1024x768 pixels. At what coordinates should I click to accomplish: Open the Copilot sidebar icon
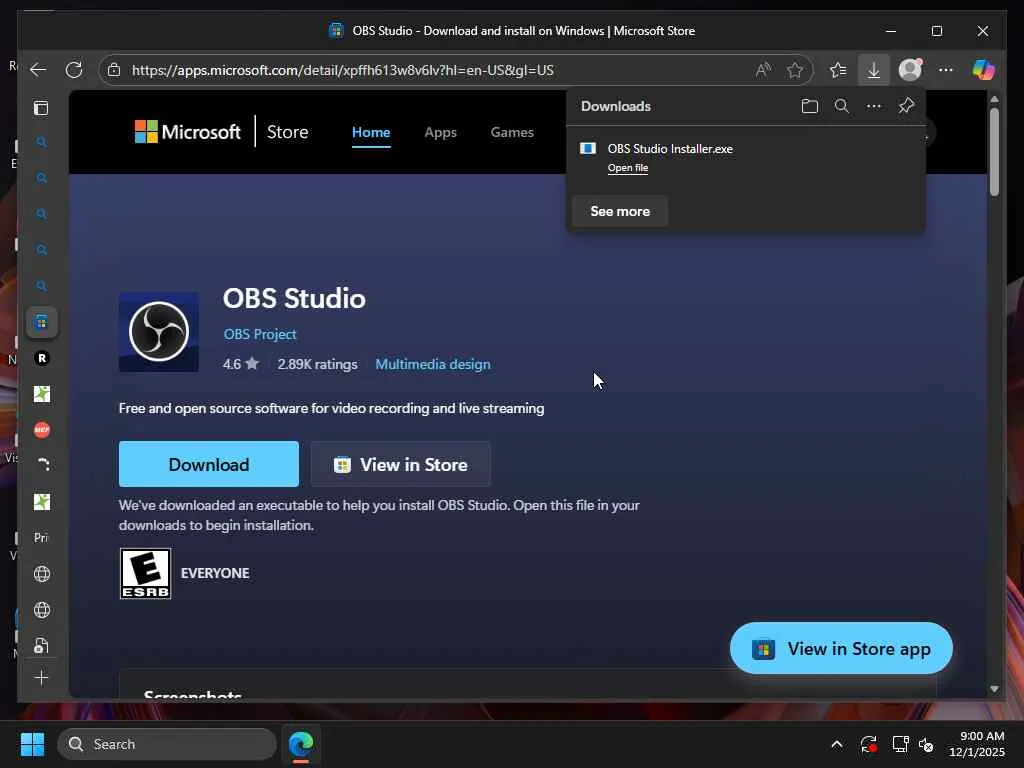click(x=983, y=70)
